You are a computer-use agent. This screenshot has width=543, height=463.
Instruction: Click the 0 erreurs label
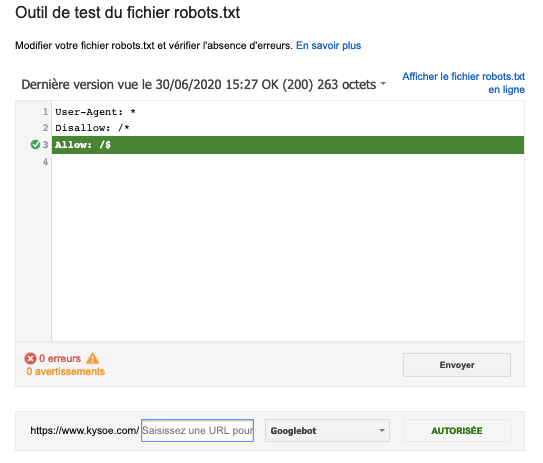(60, 358)
